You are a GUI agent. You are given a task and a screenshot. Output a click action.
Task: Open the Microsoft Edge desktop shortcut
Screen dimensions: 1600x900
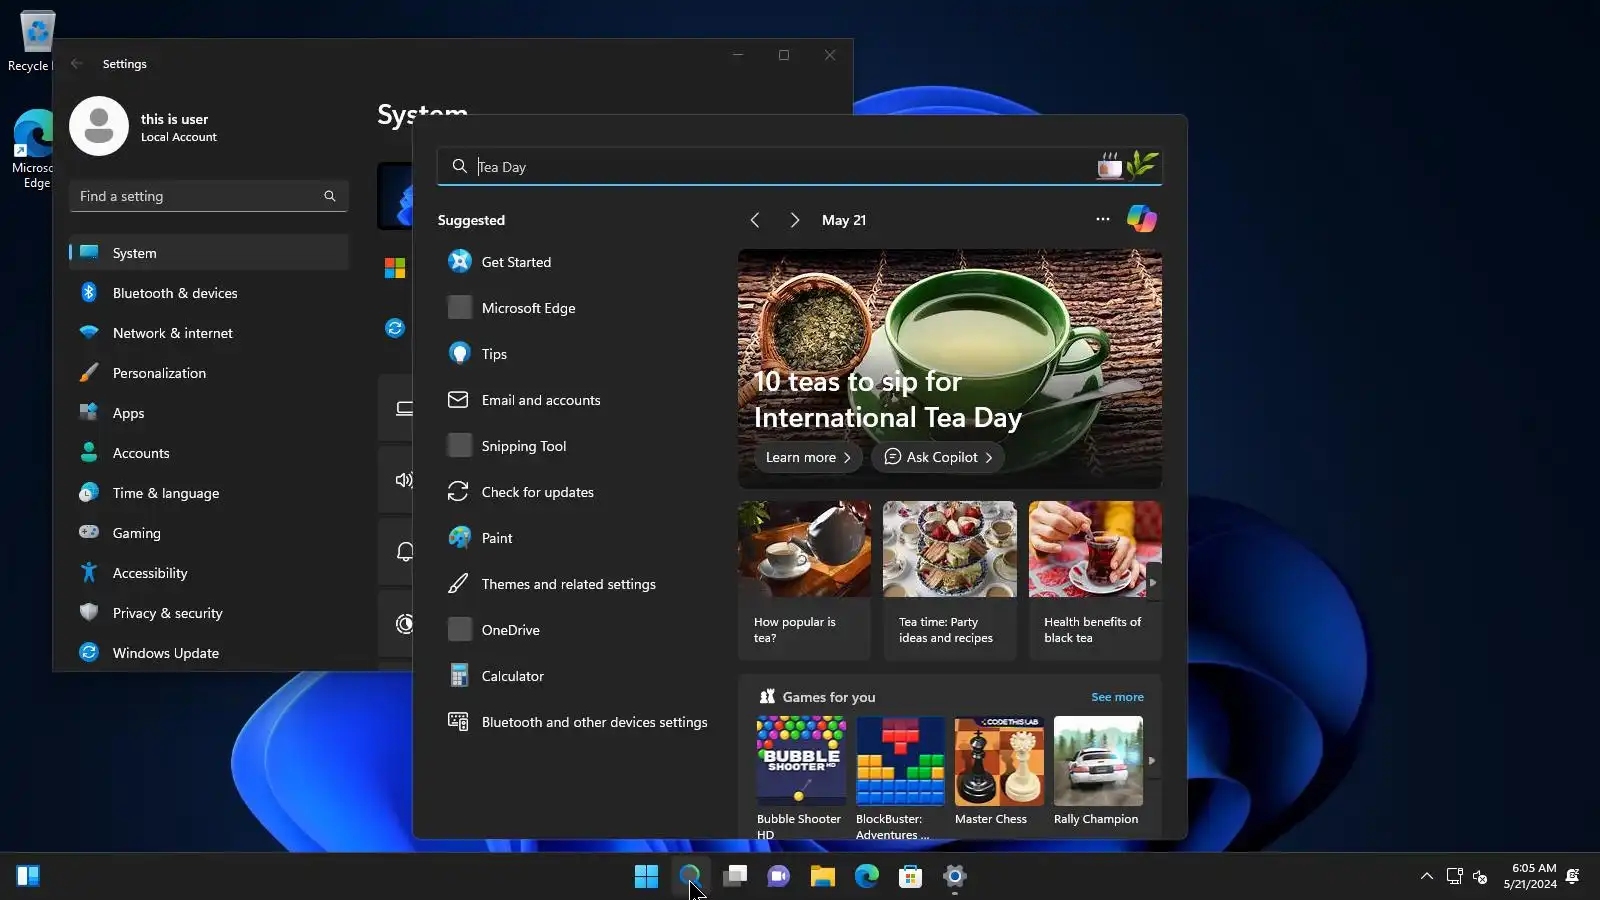point(33,148)
